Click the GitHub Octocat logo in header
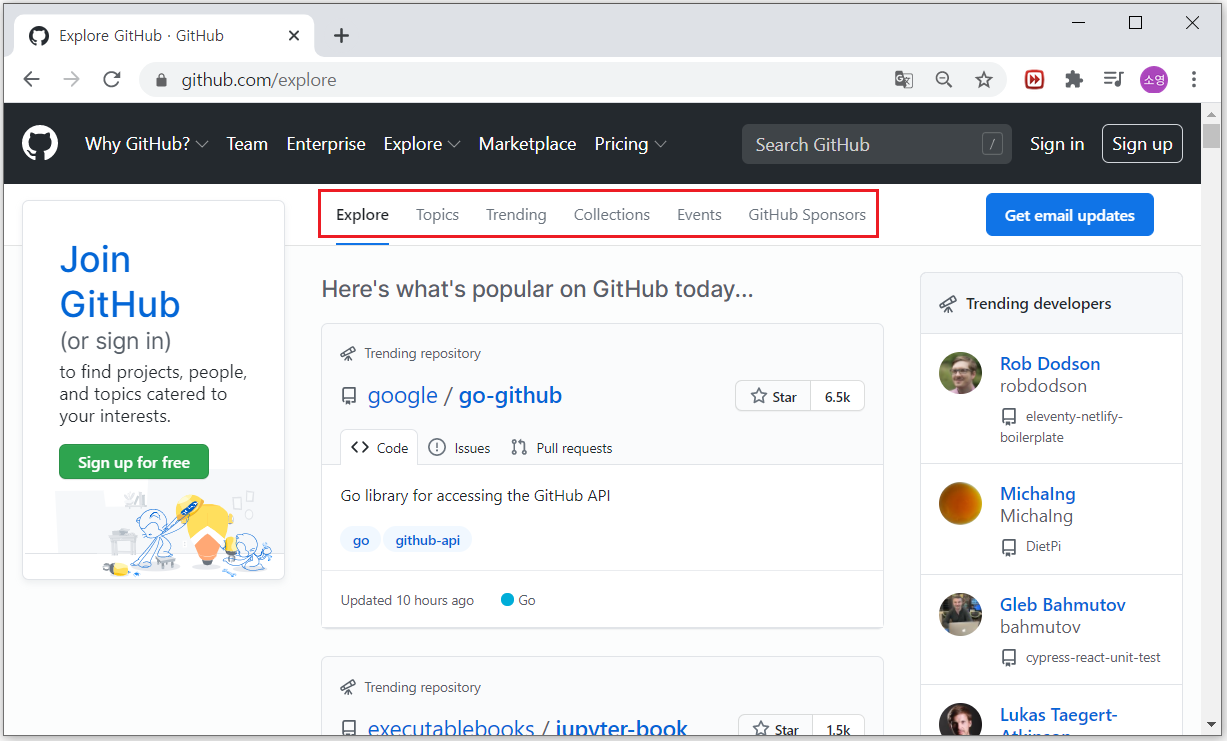The width and height of the screenshot is (1227, 741). point(41,144)
